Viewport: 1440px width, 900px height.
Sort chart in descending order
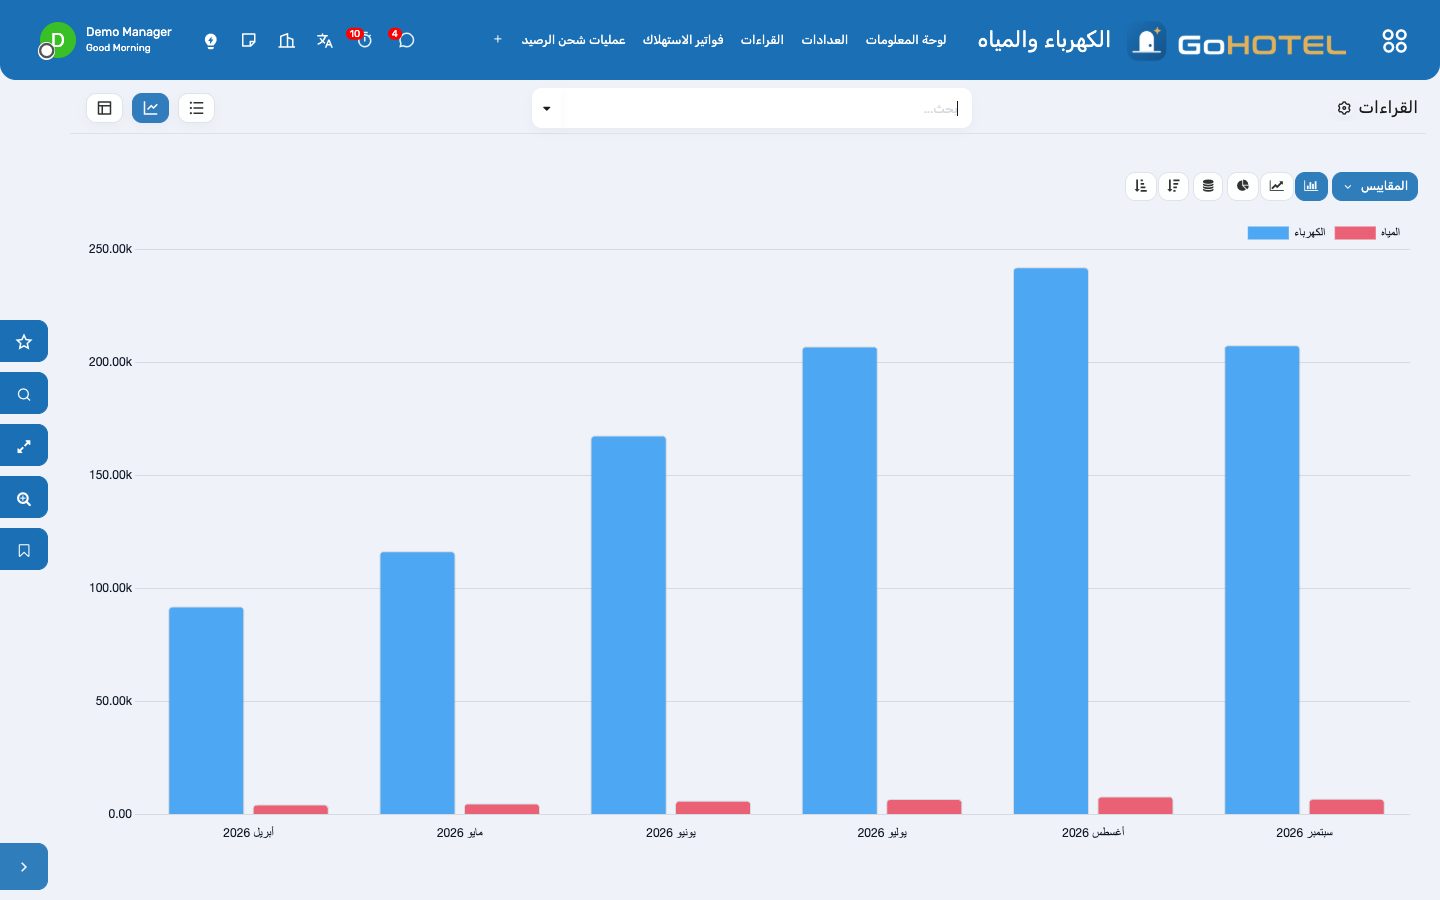pyautogui.click(x=1174, y=186)
